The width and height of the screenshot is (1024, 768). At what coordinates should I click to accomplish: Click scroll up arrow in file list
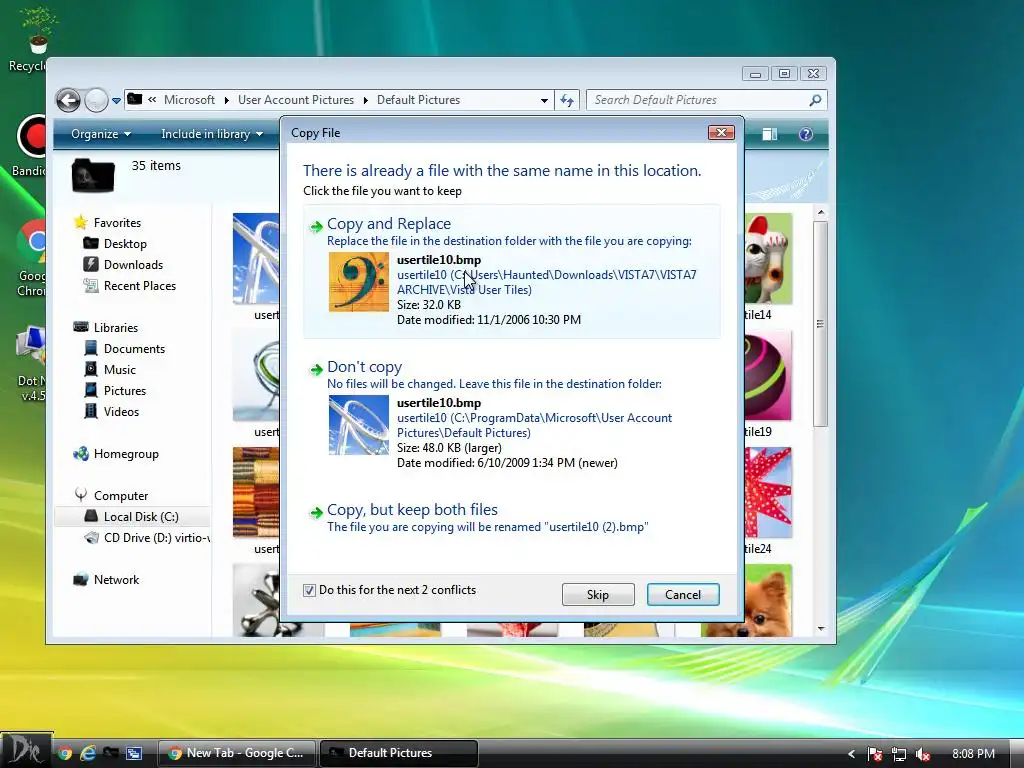[821, 213]
